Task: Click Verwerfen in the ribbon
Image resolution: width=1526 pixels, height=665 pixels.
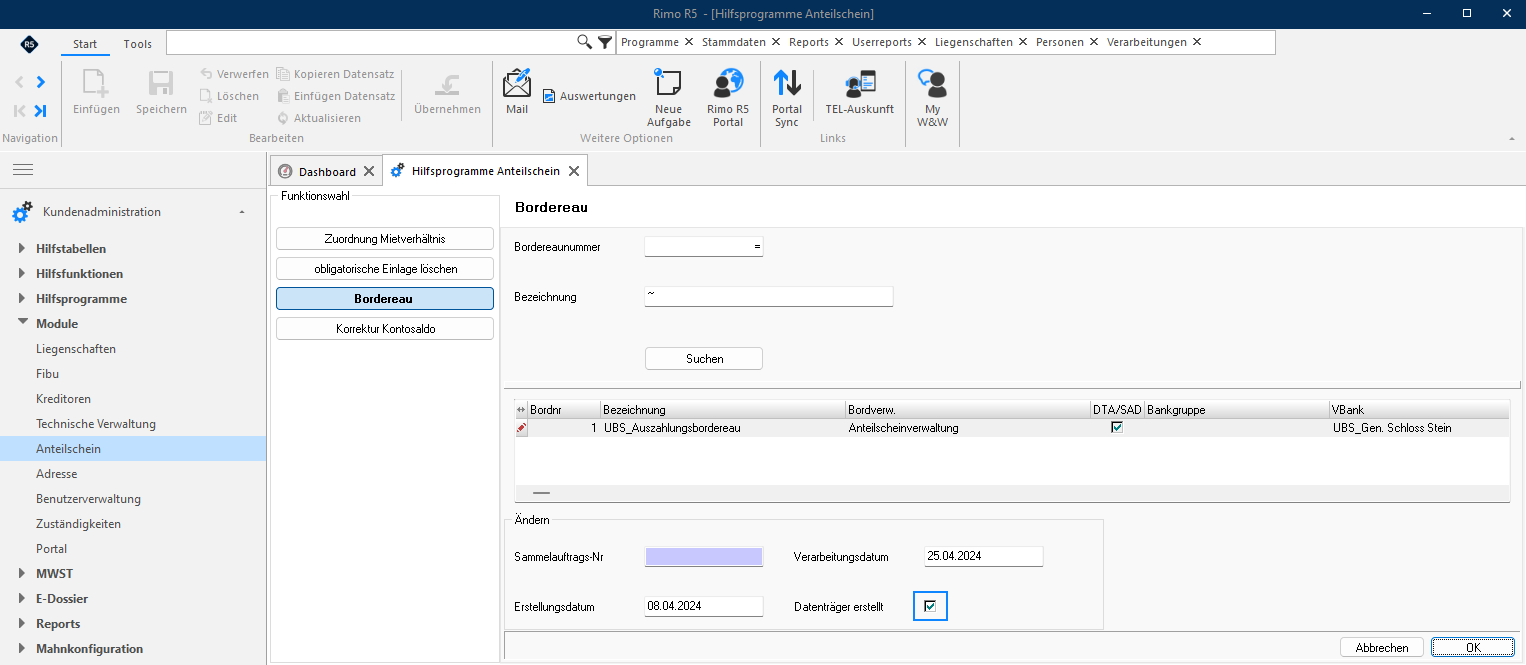Action: (234, 74)
